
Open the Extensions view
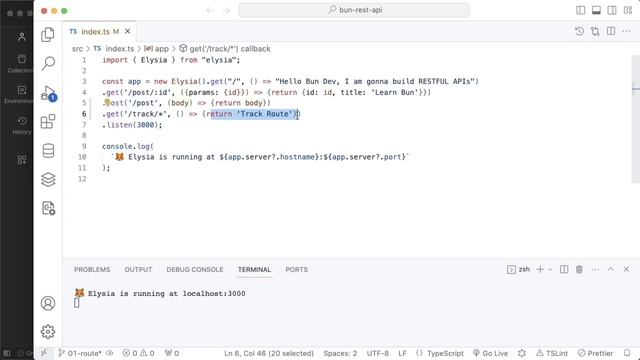coord(48,122)
